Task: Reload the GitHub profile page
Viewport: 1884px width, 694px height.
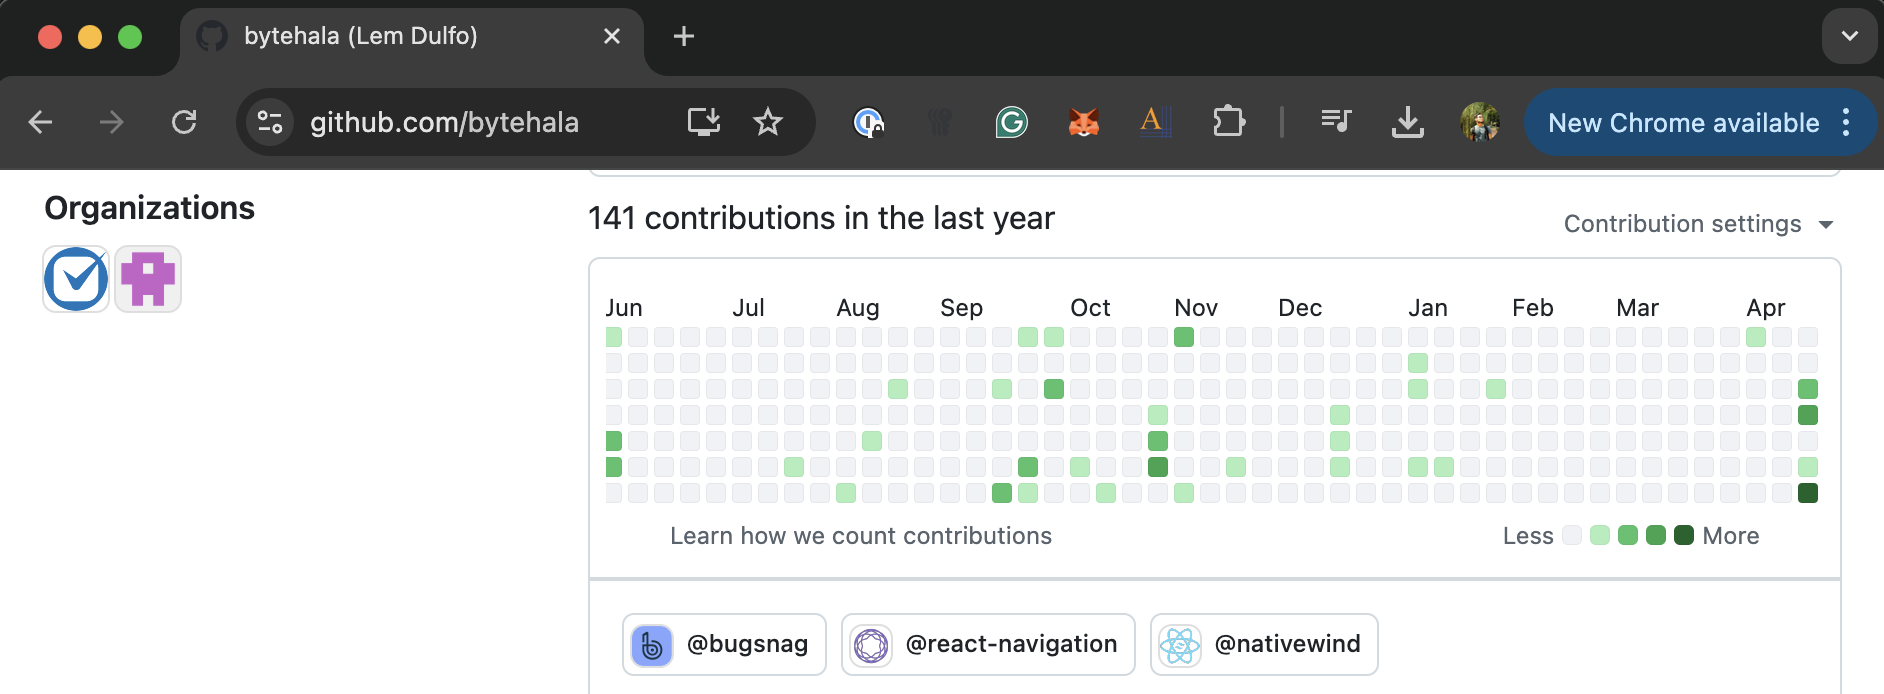Action: (x=184, y=122)
